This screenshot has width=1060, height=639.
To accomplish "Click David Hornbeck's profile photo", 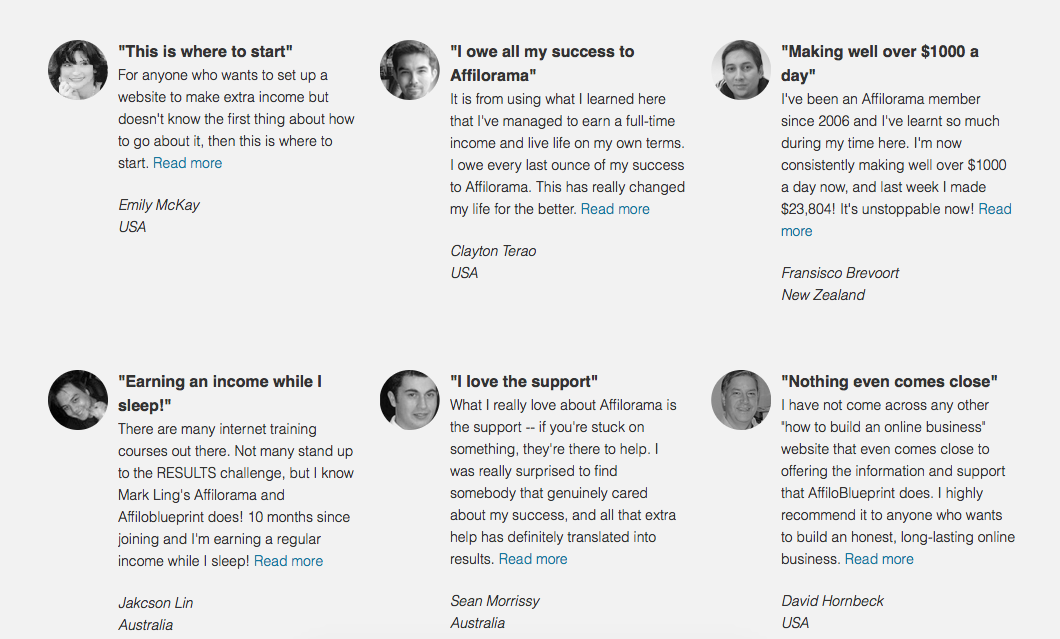I will pos(741,400).
